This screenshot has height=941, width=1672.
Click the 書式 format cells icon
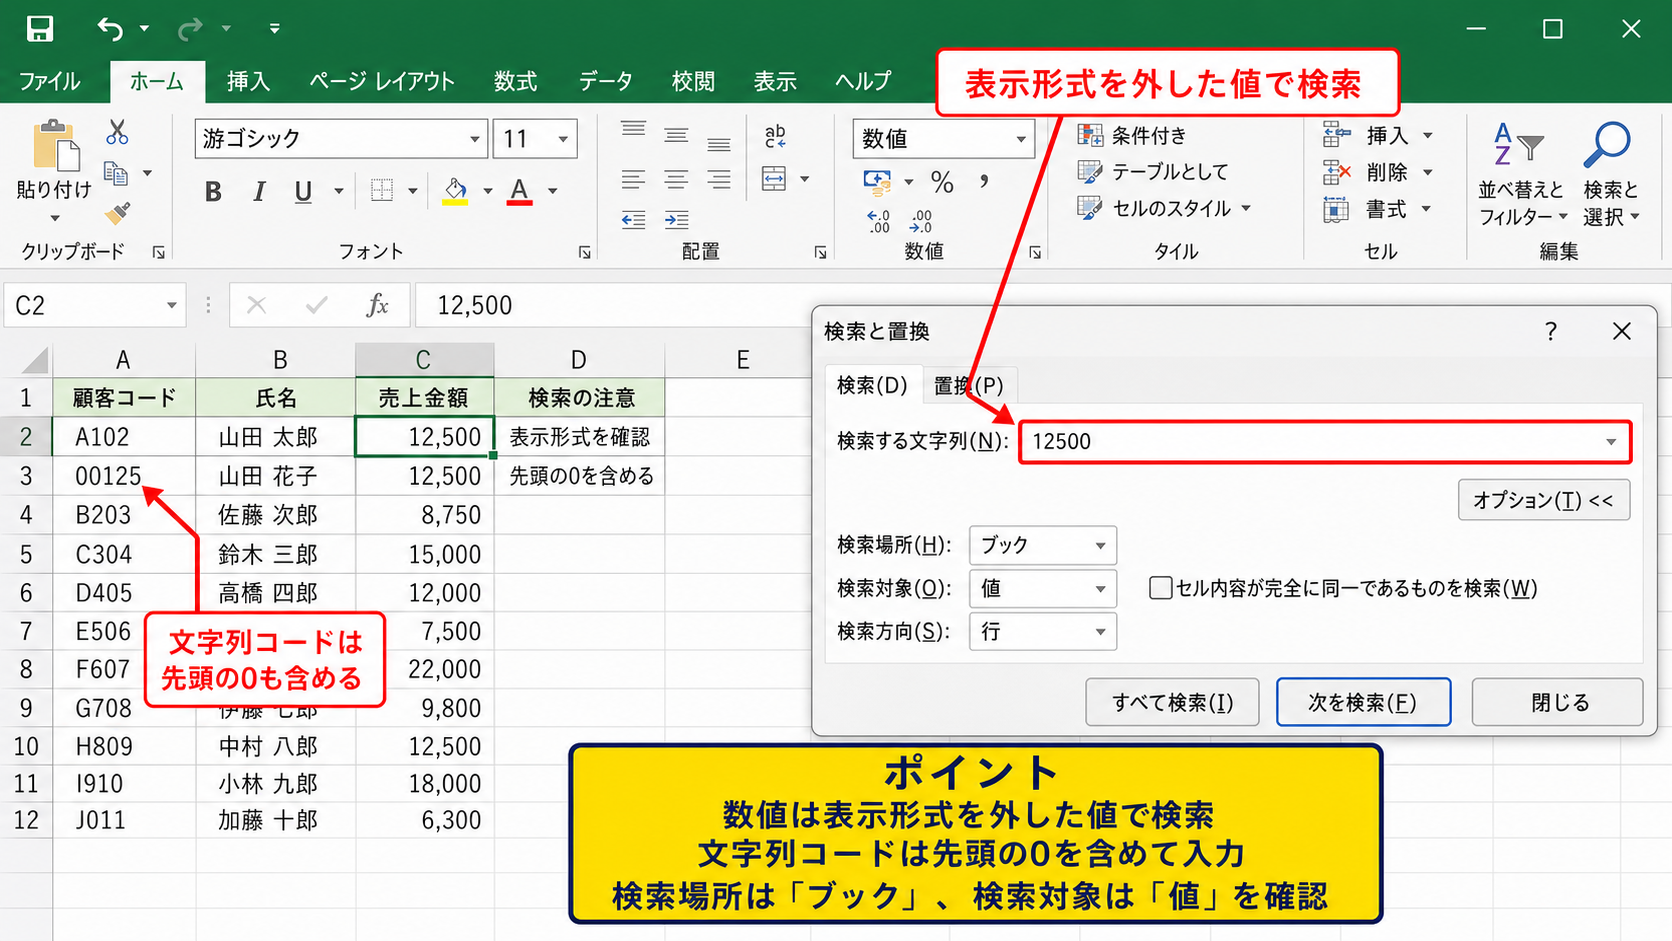1337,209
